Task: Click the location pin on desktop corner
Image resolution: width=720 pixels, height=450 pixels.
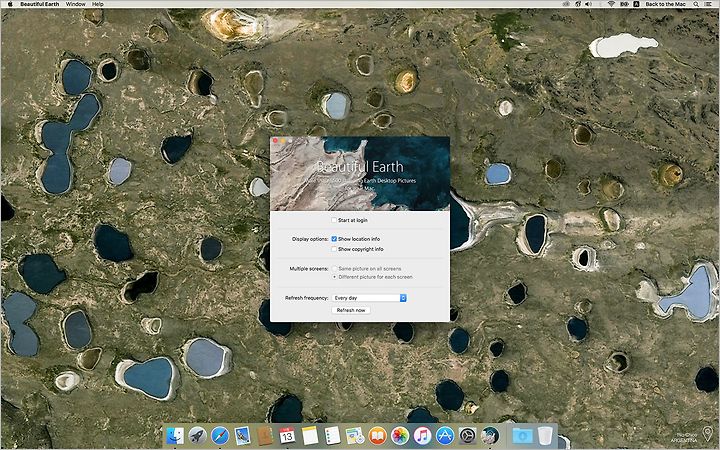Action: pos(708,433)
